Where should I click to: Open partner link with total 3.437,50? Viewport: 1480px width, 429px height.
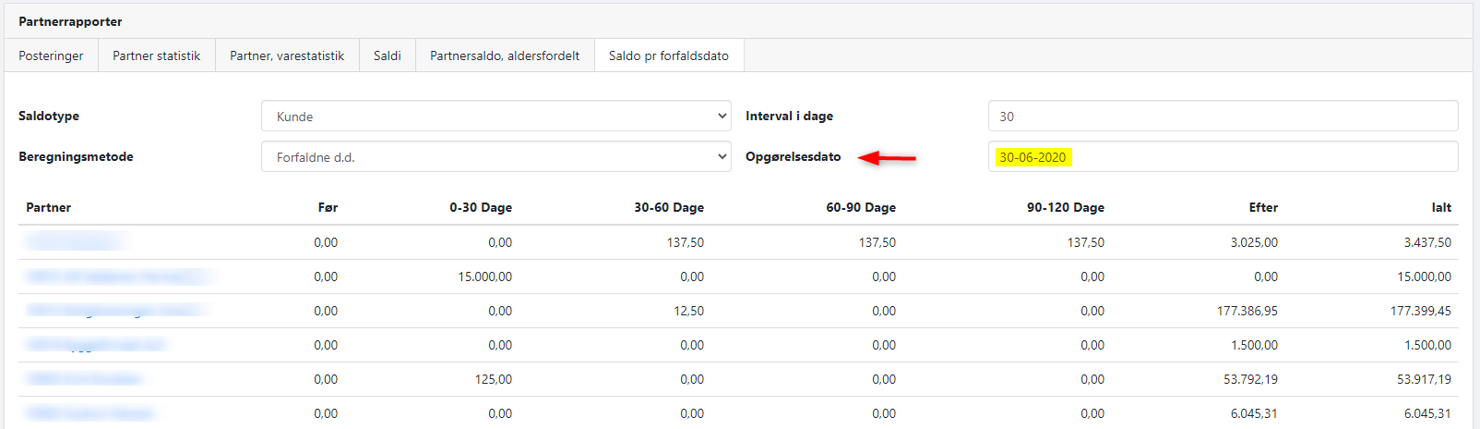point(75,242)
